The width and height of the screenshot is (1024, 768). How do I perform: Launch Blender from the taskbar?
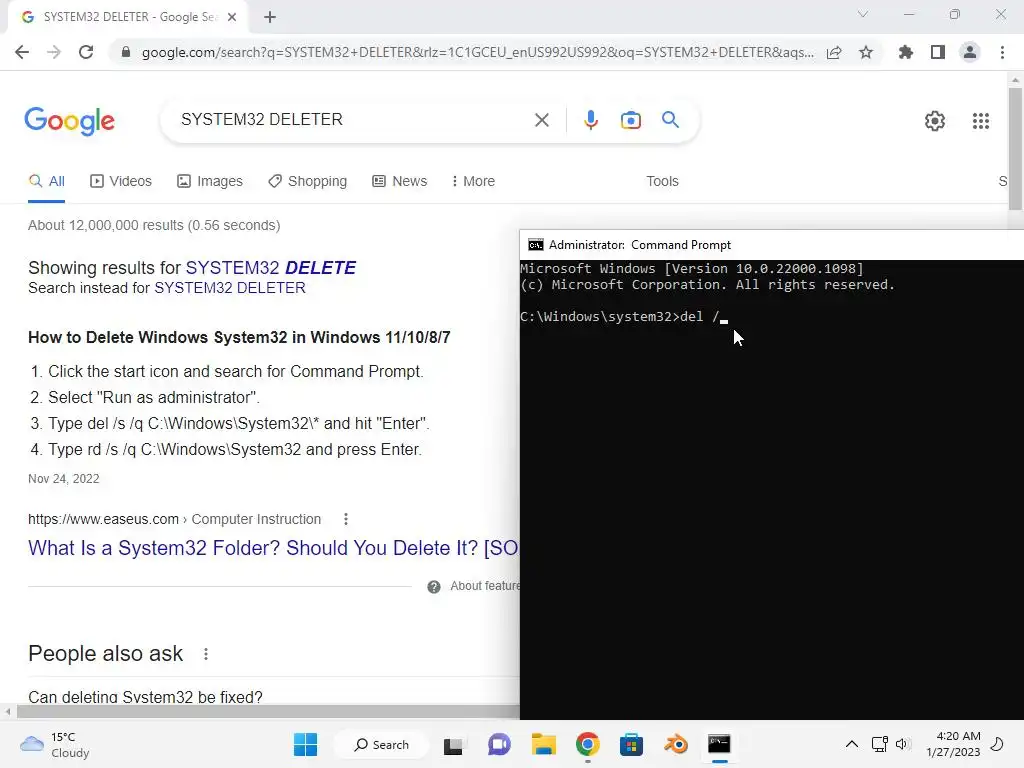pyautogui.click(x=675, y=744)
